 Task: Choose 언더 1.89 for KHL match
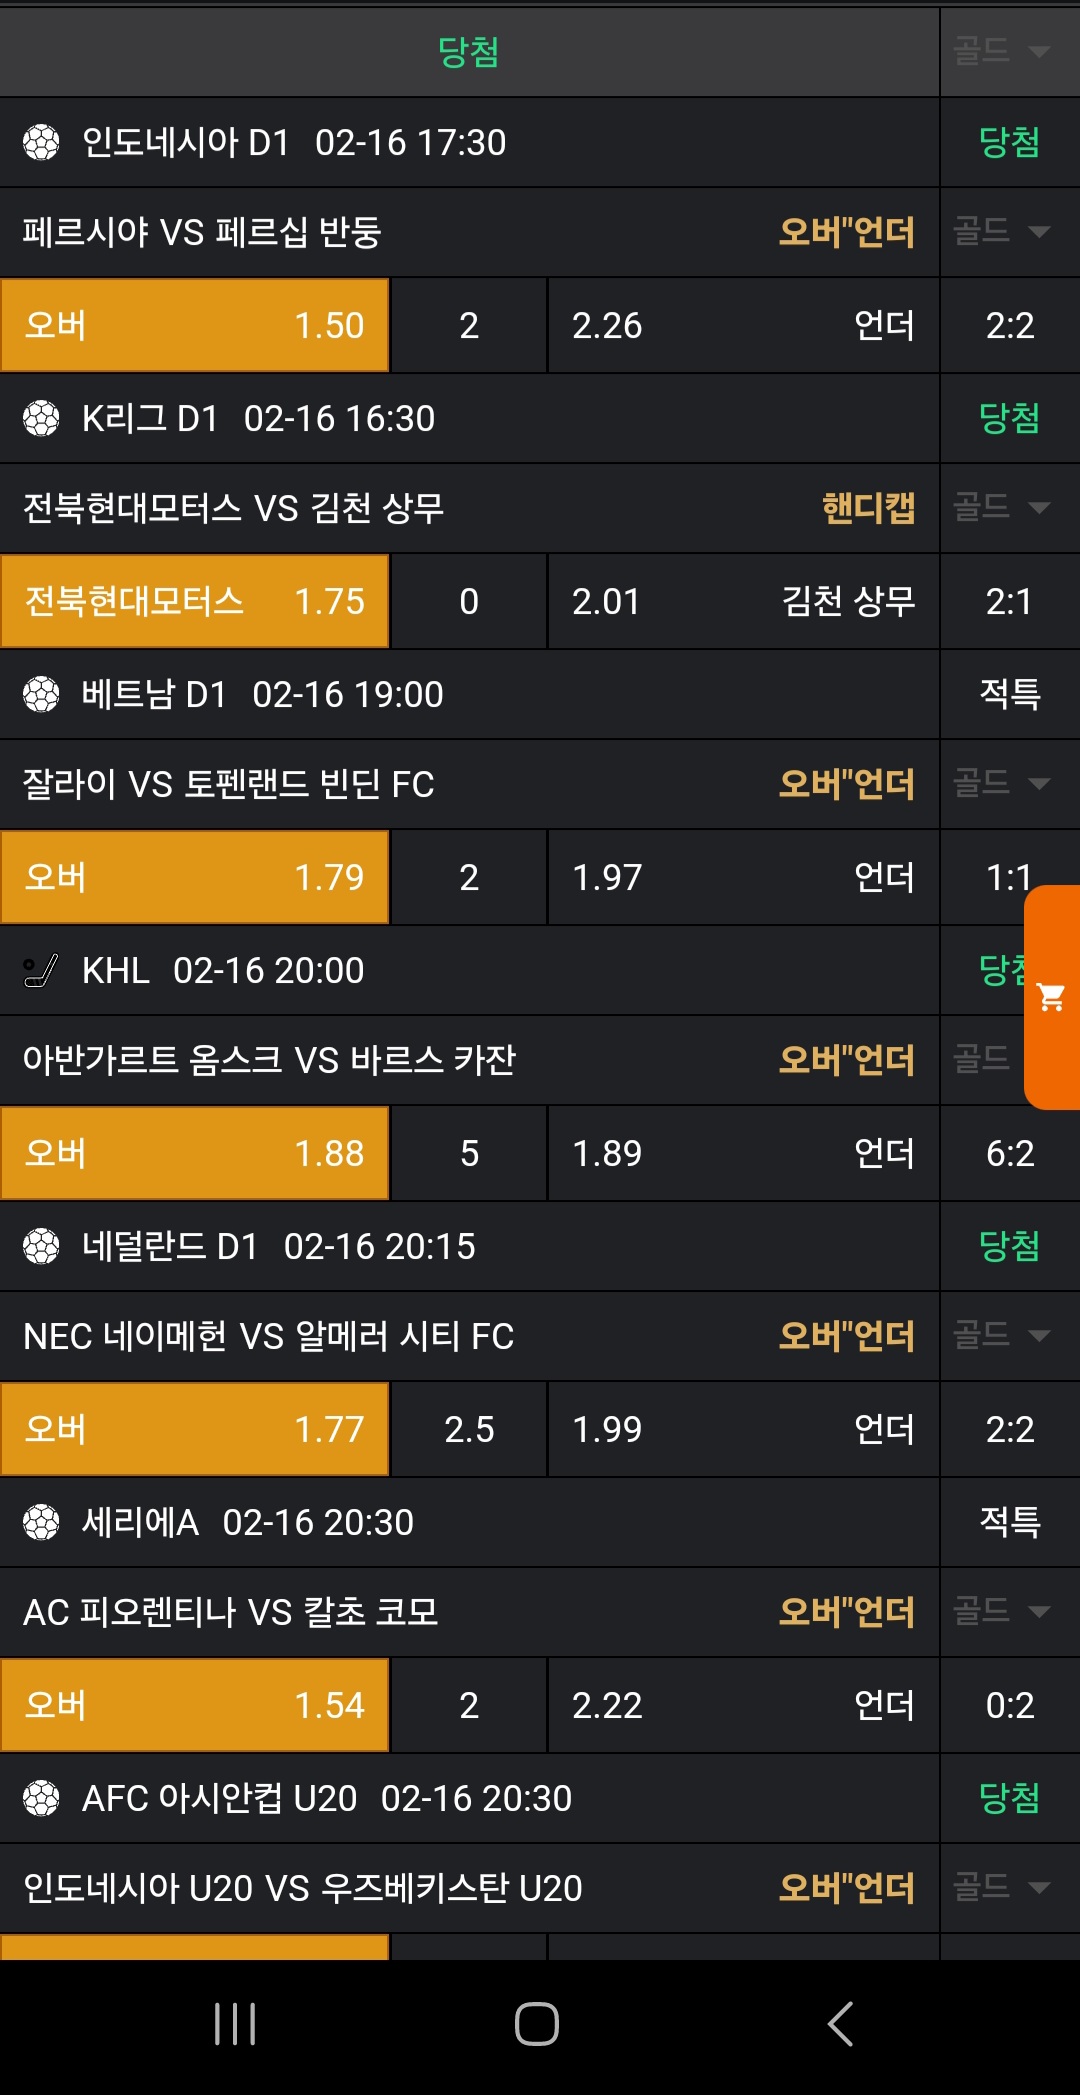coord(743,1154)
